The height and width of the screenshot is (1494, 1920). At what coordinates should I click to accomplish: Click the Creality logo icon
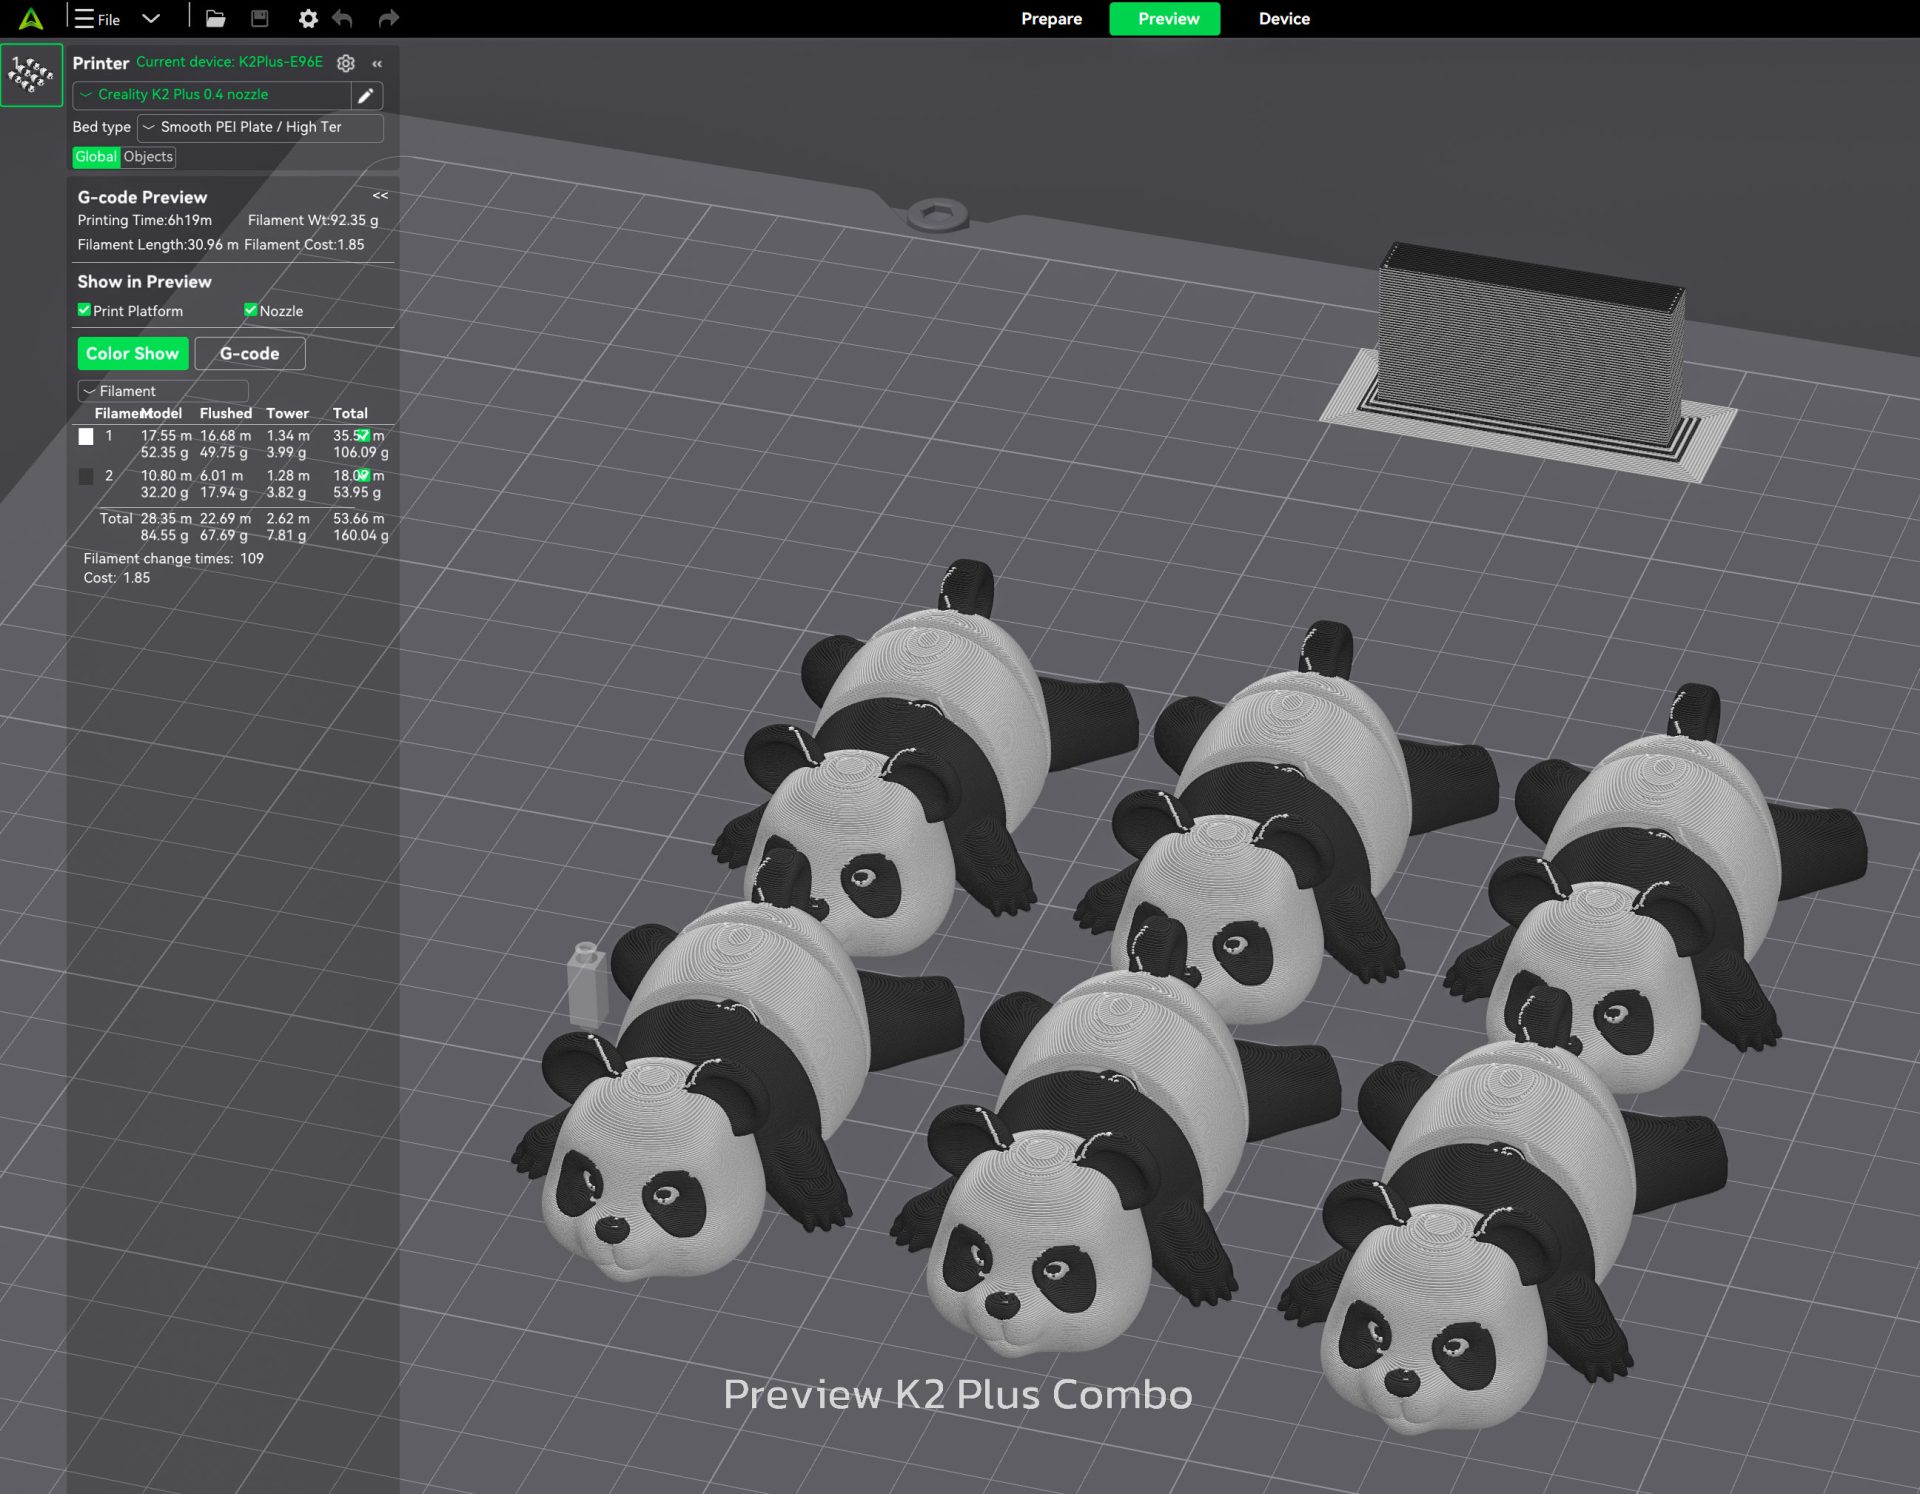pos(31,18)
